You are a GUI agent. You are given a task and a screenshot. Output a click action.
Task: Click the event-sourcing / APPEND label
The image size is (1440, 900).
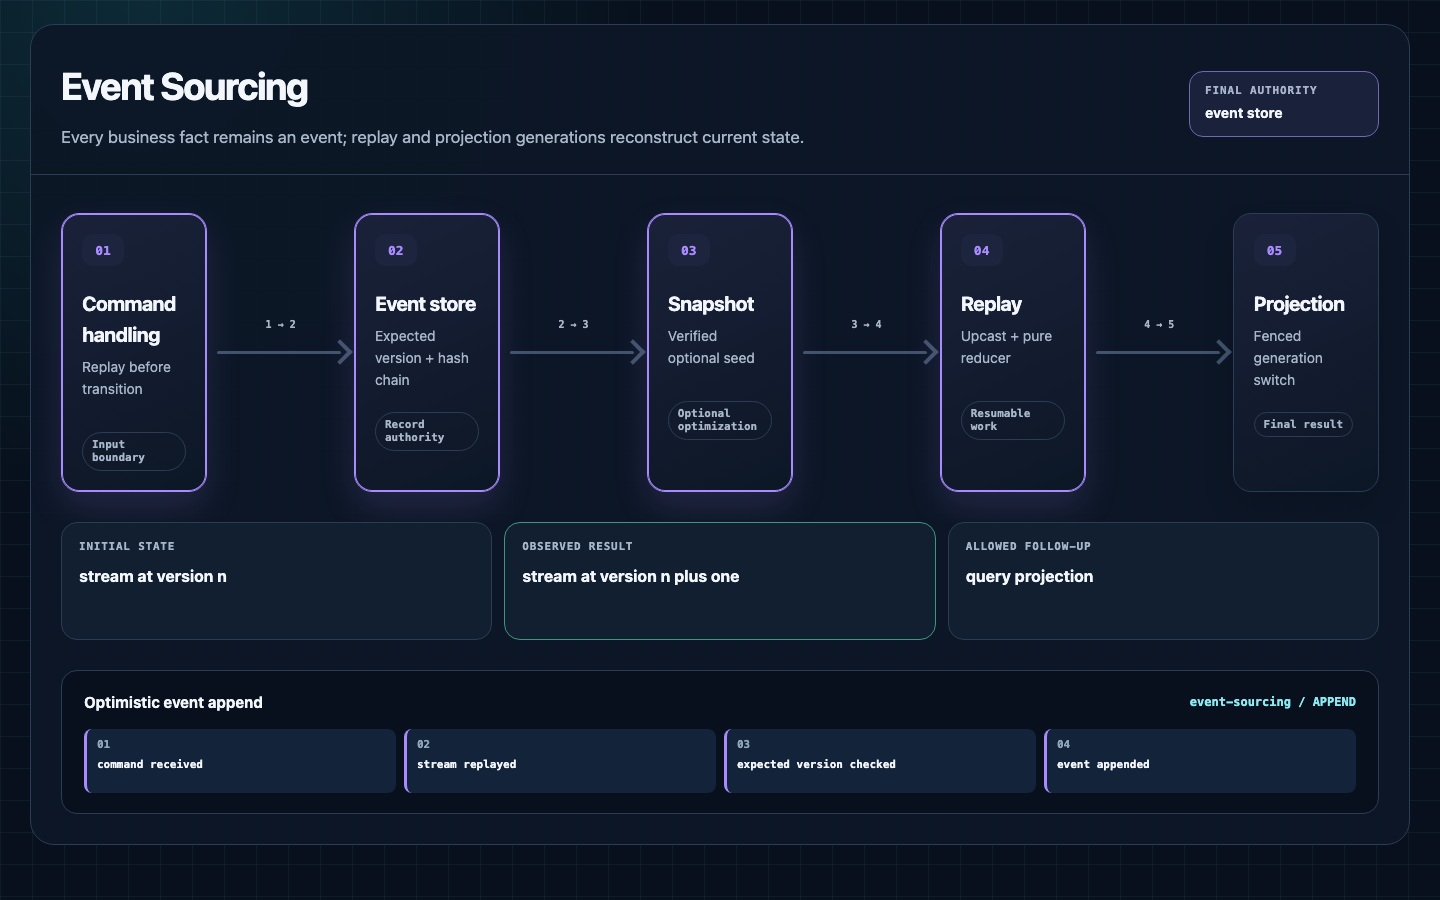[x=1272, y=702]
